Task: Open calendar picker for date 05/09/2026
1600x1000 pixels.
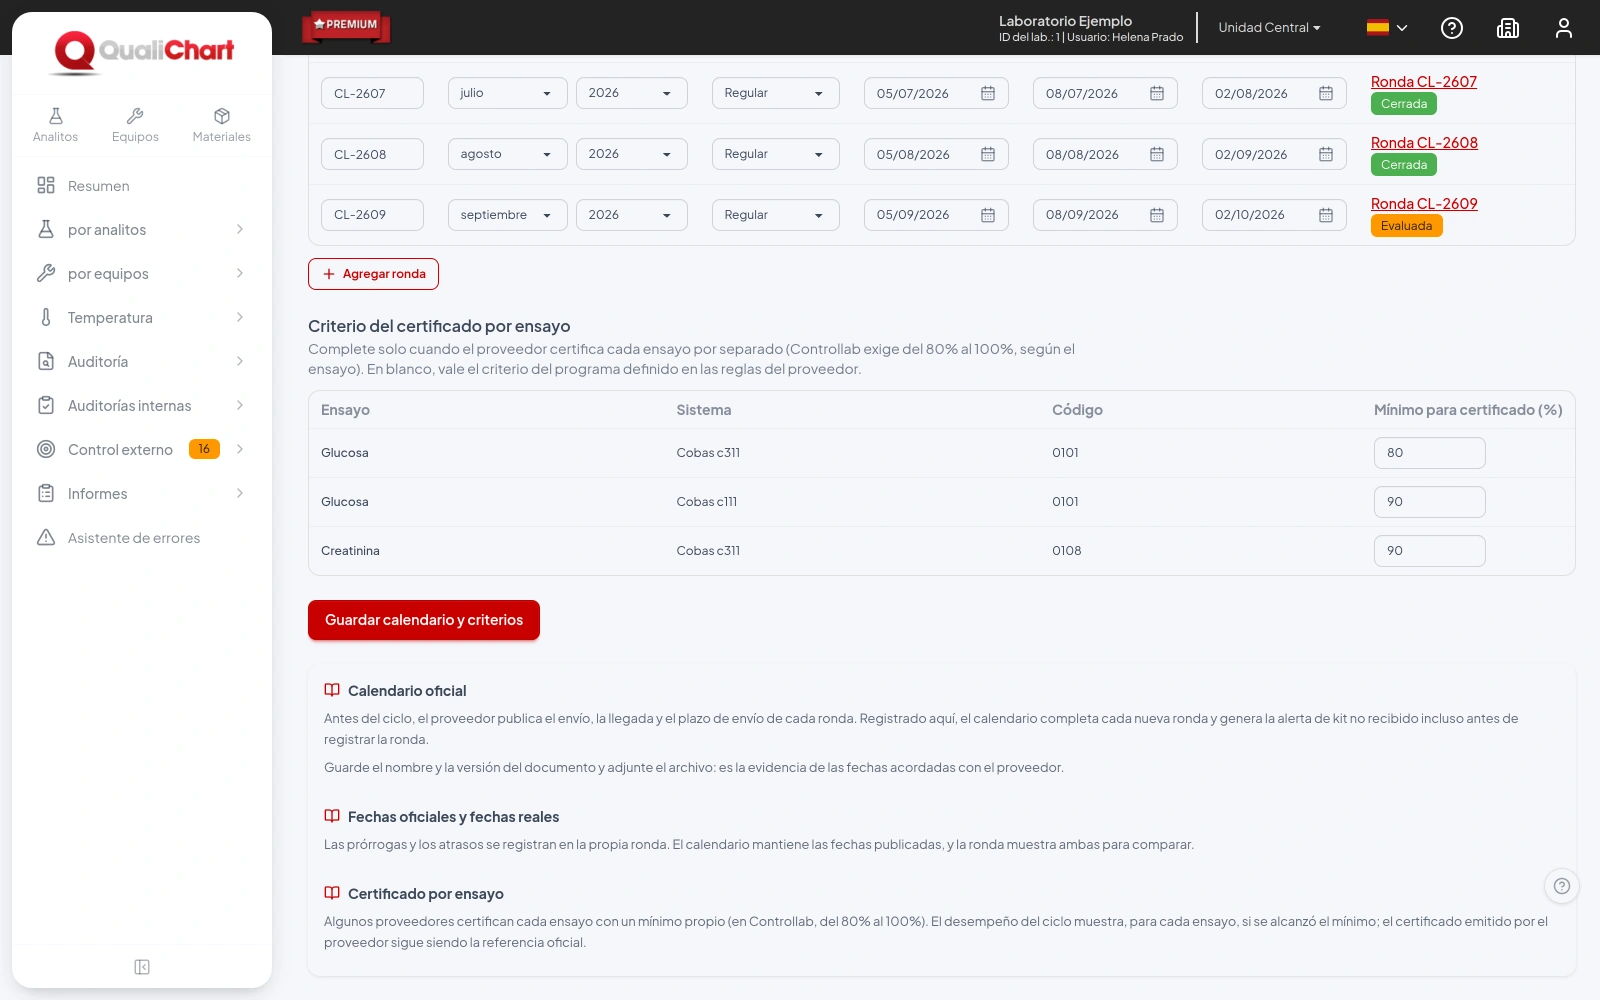Action: tap(988, 215)
